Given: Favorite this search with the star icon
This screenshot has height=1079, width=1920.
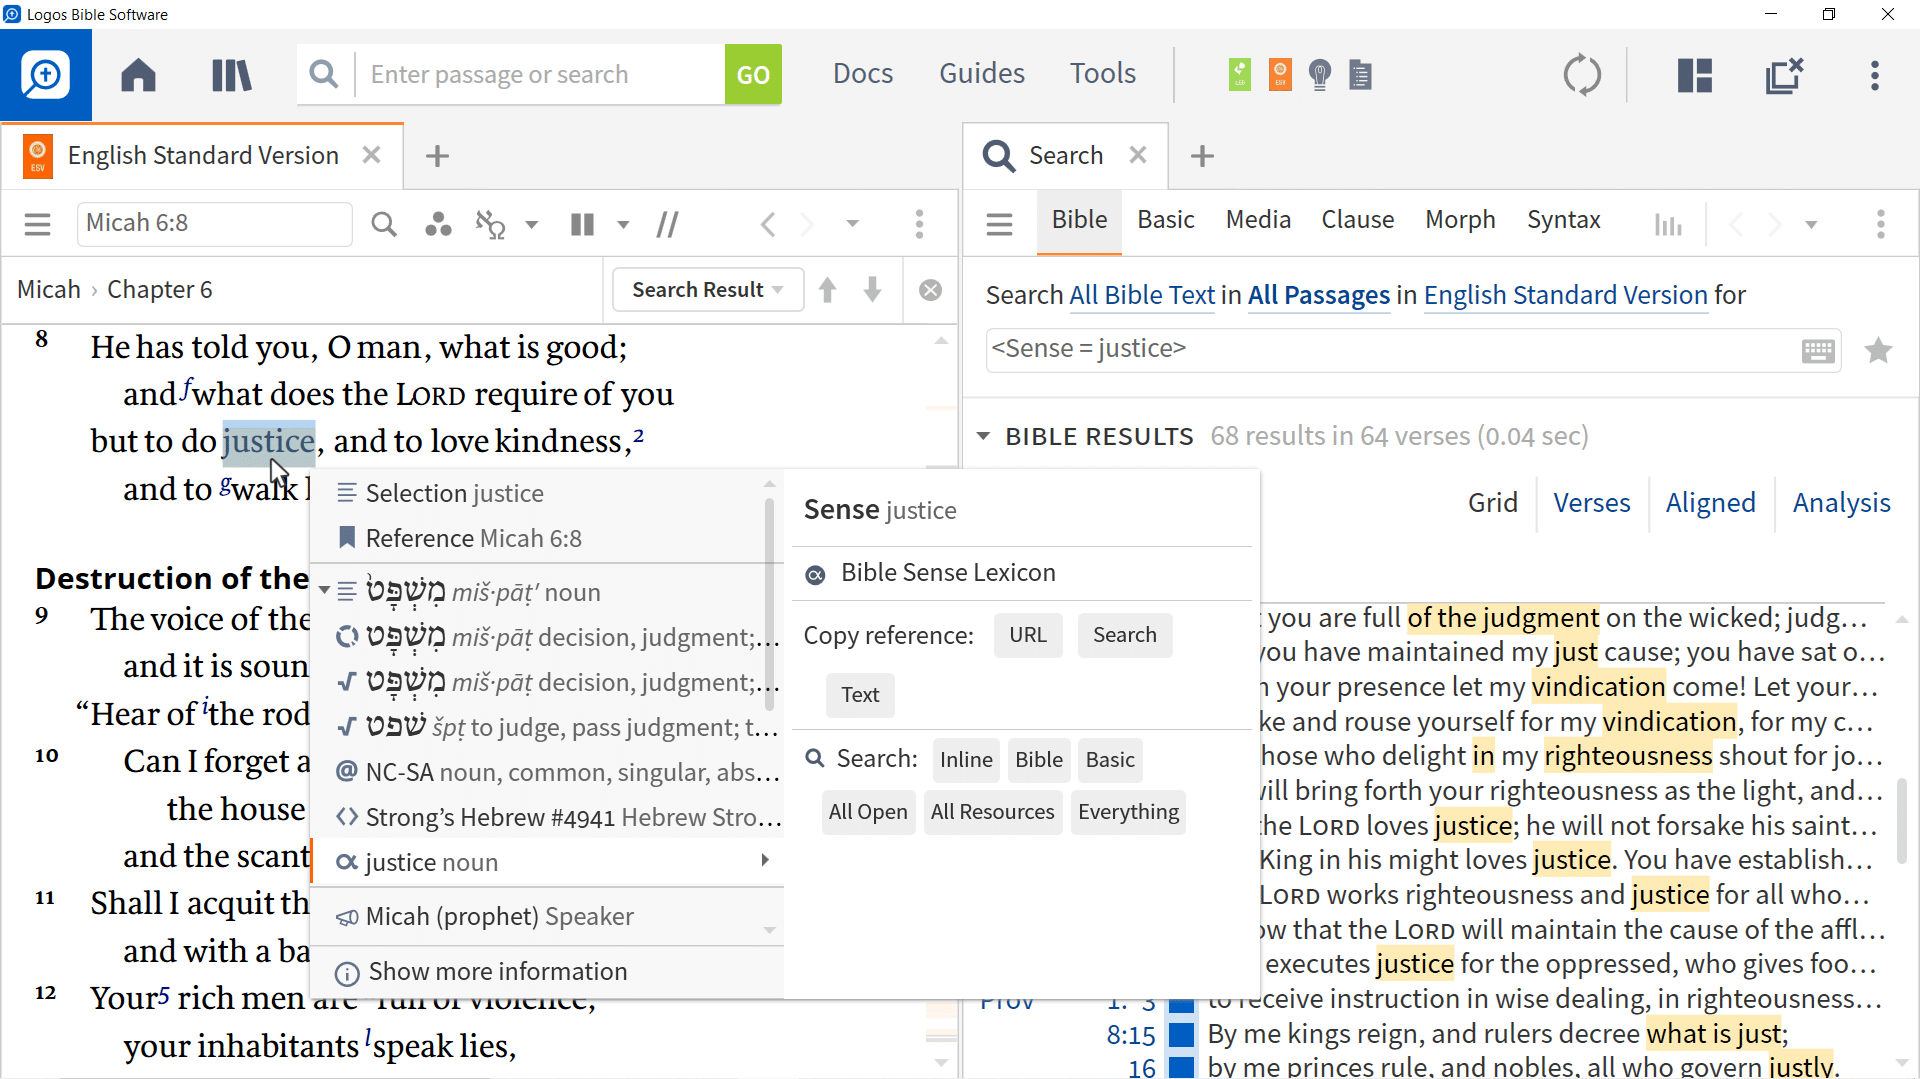Looking at the screenshot, I should 1878,350.
